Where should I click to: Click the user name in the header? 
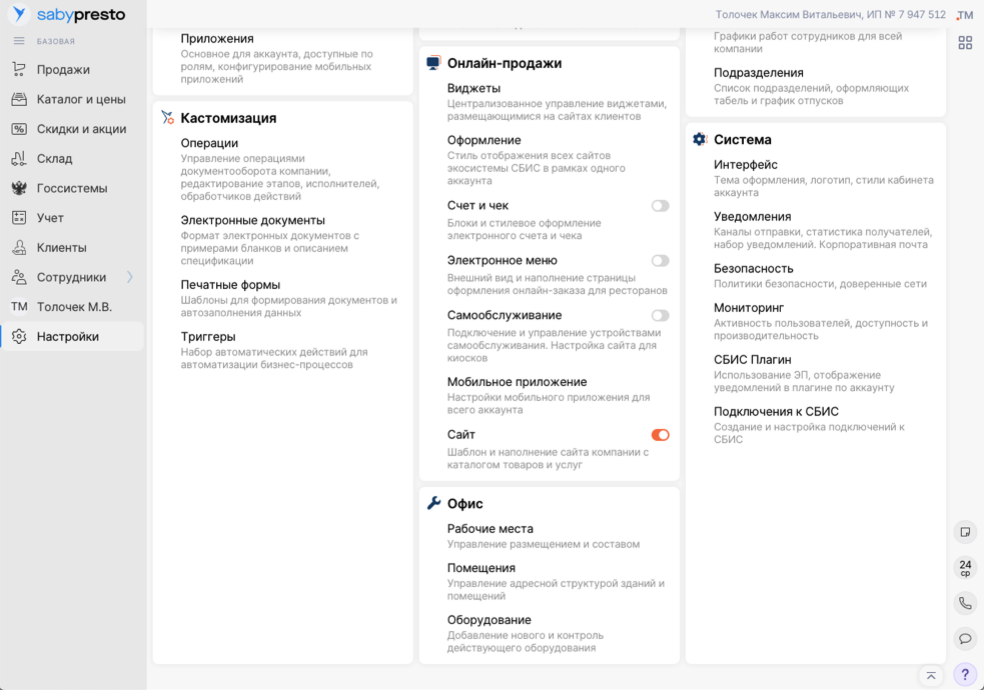coord(830,15)
